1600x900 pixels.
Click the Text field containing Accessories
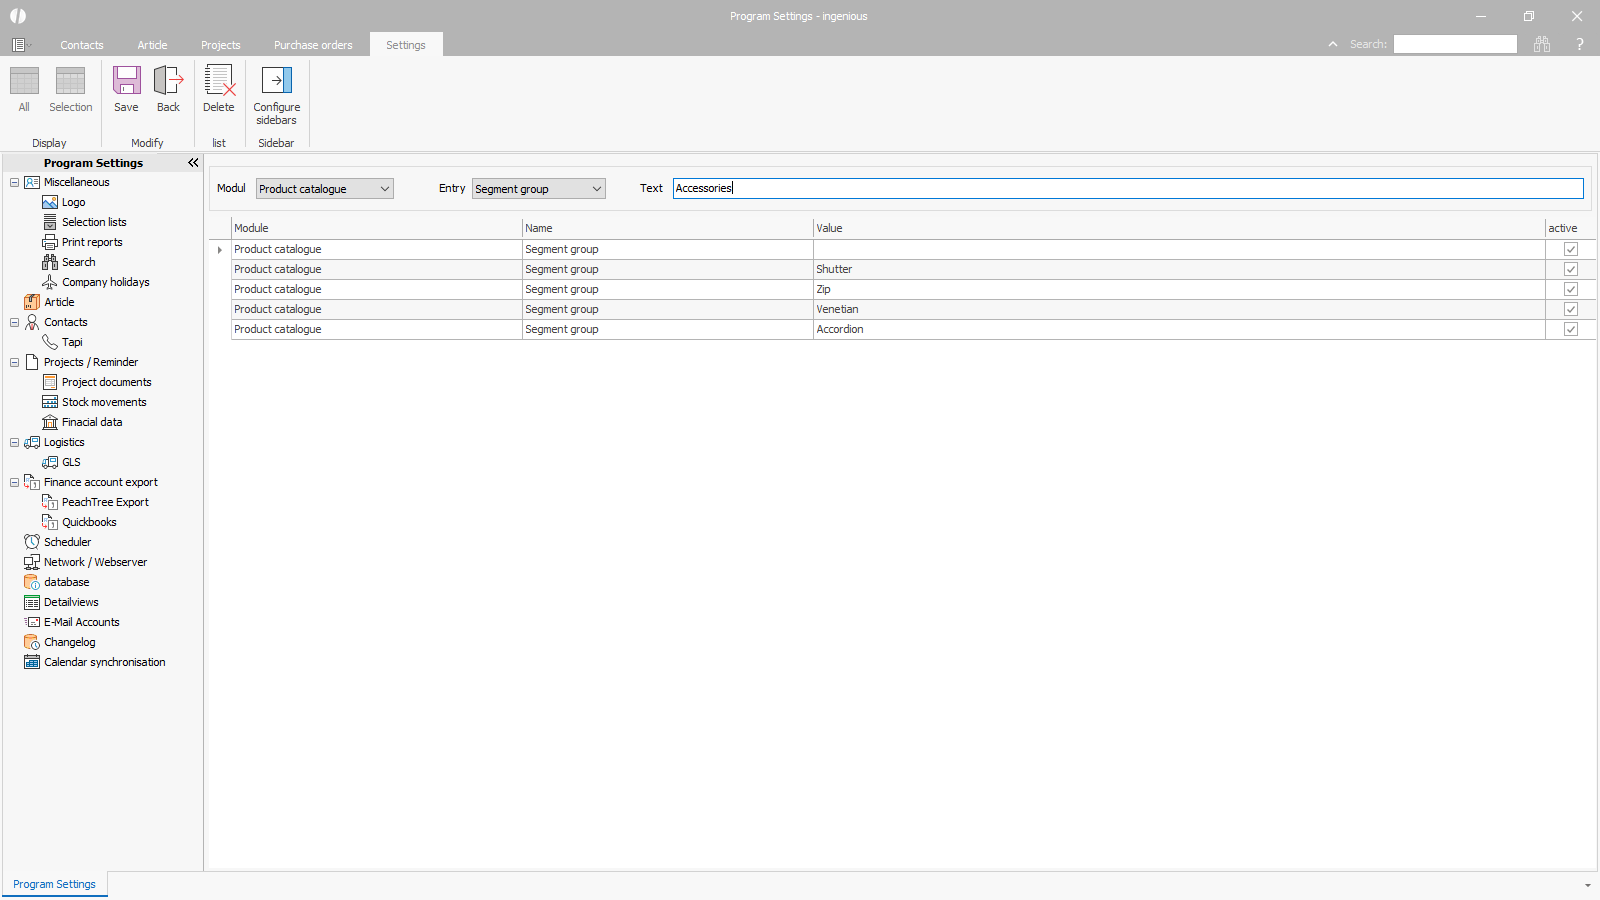(1127, 188)
